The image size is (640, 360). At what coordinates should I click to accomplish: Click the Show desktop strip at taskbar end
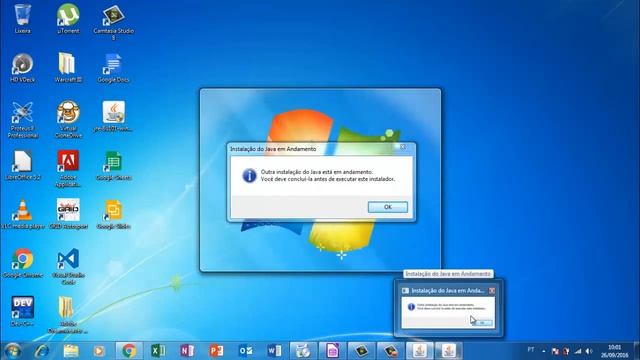pos(637,351)
